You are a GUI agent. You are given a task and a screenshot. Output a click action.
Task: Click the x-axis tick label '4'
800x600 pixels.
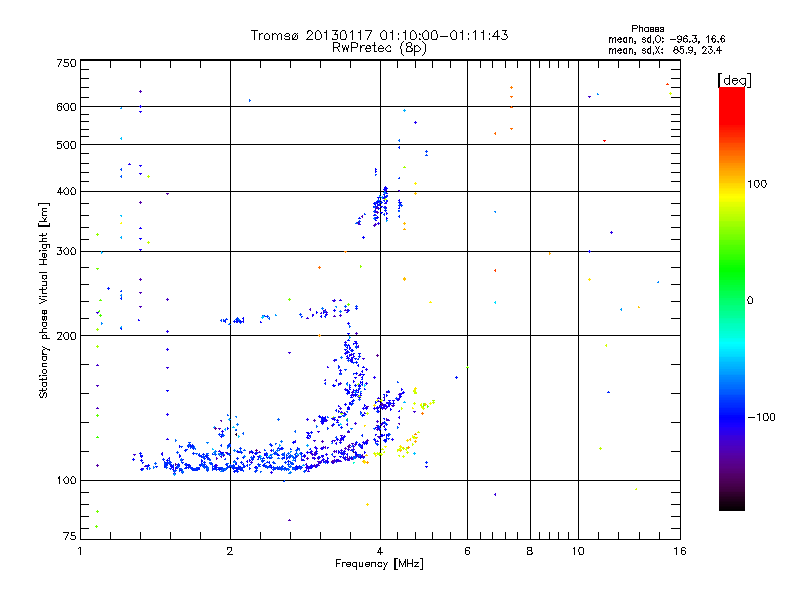point(380,551)
